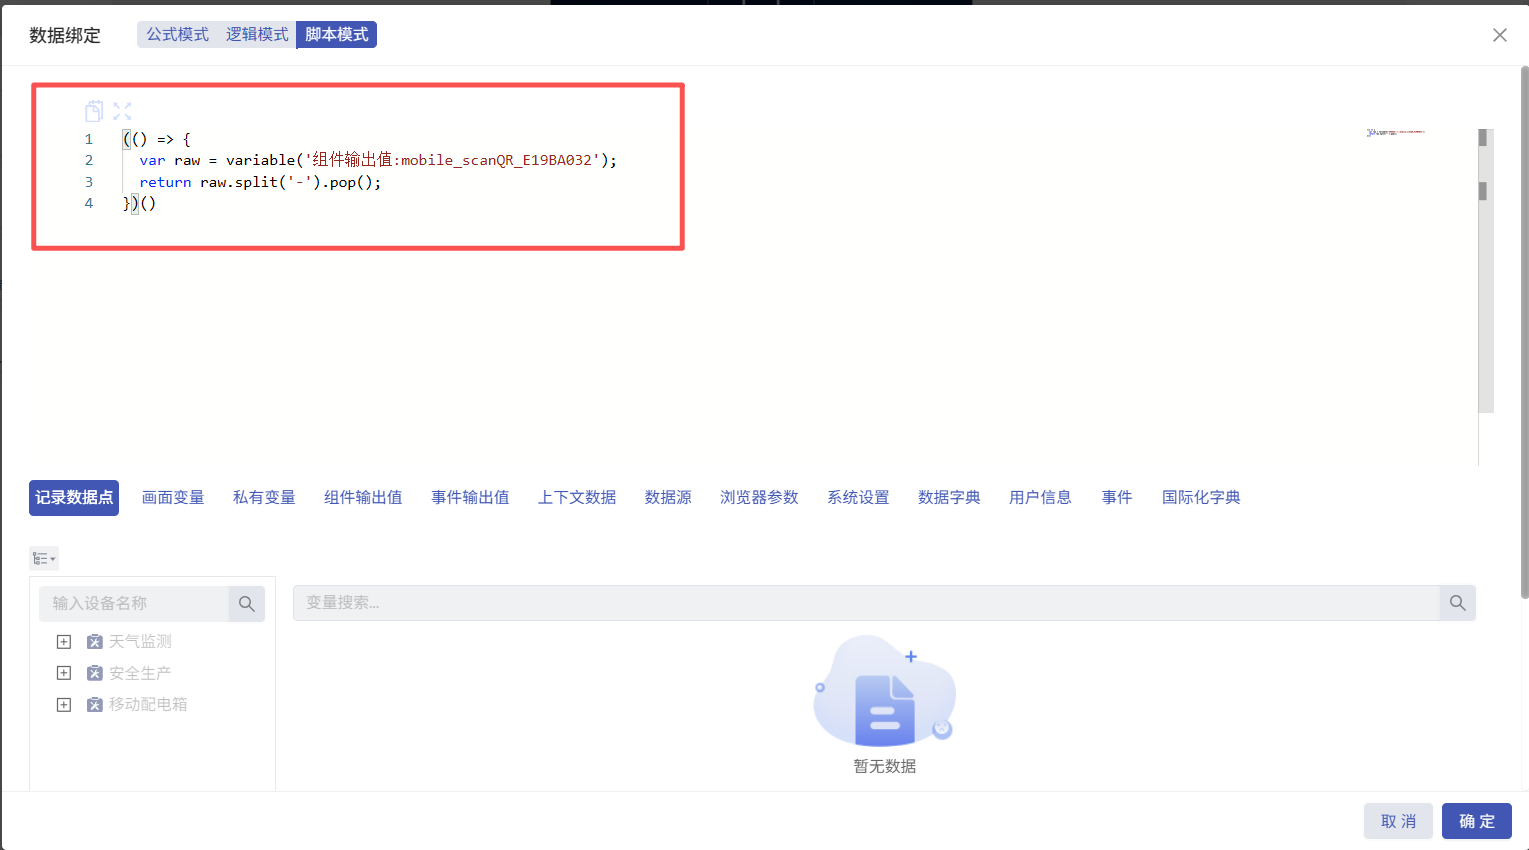The width and height of the screenshot is (1529, 850).
Task: Click the fullscreen expand icon in editor
Action: (x=122, y=111)
